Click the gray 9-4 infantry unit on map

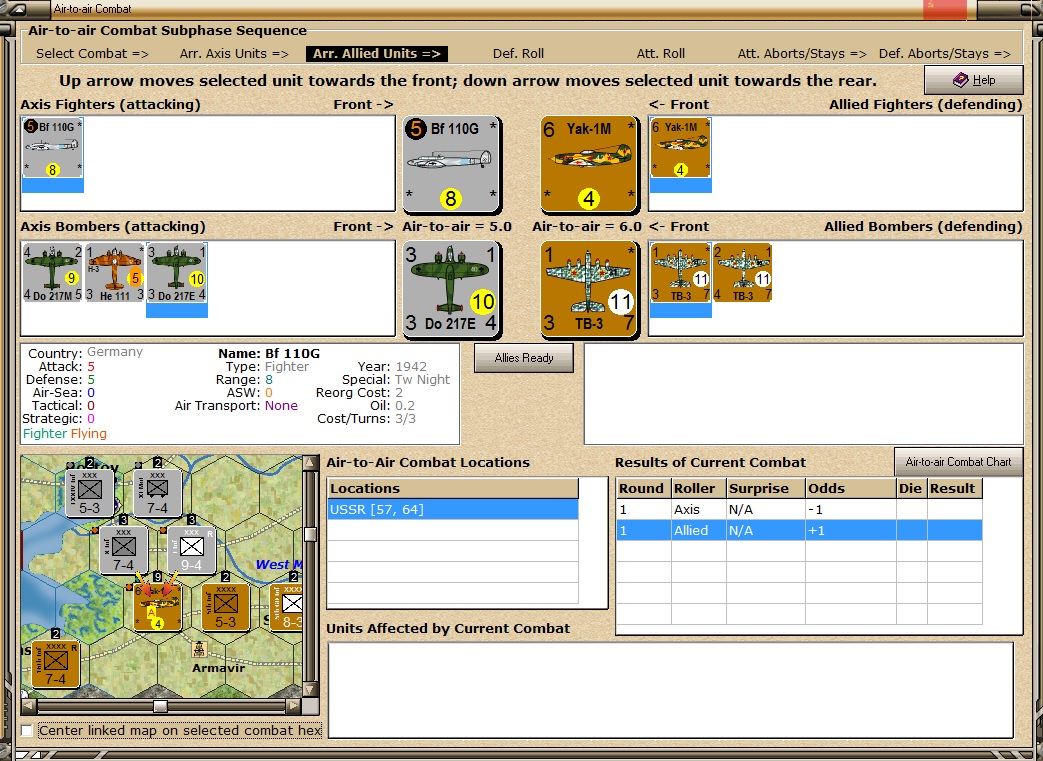click(x=192, y=550)
